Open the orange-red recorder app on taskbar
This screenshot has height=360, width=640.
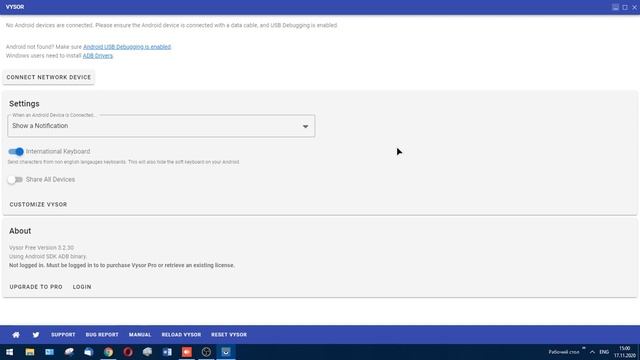187,352
